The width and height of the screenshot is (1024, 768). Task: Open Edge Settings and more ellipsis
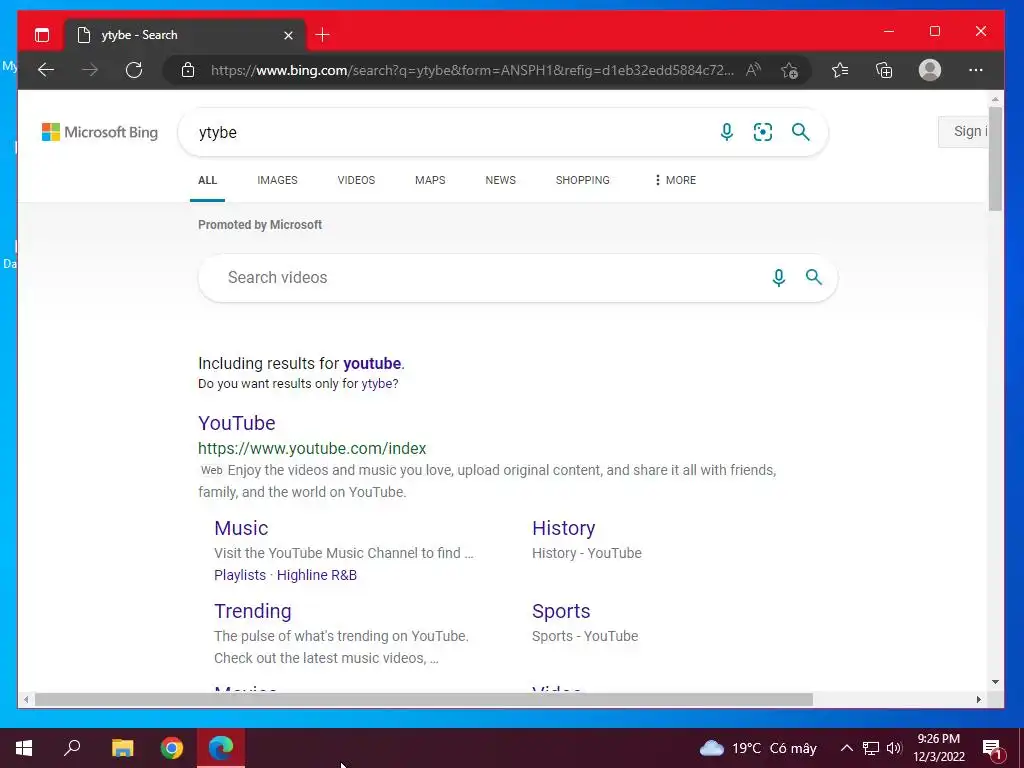pos(976,70)
